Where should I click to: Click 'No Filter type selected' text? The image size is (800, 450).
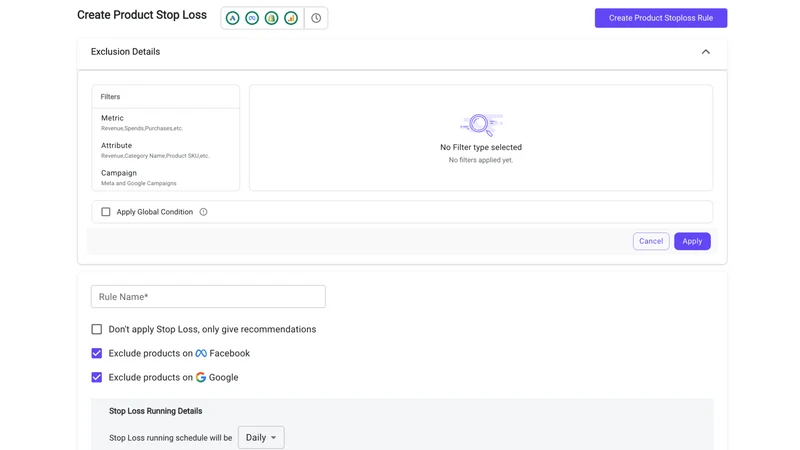coord(481,147)
